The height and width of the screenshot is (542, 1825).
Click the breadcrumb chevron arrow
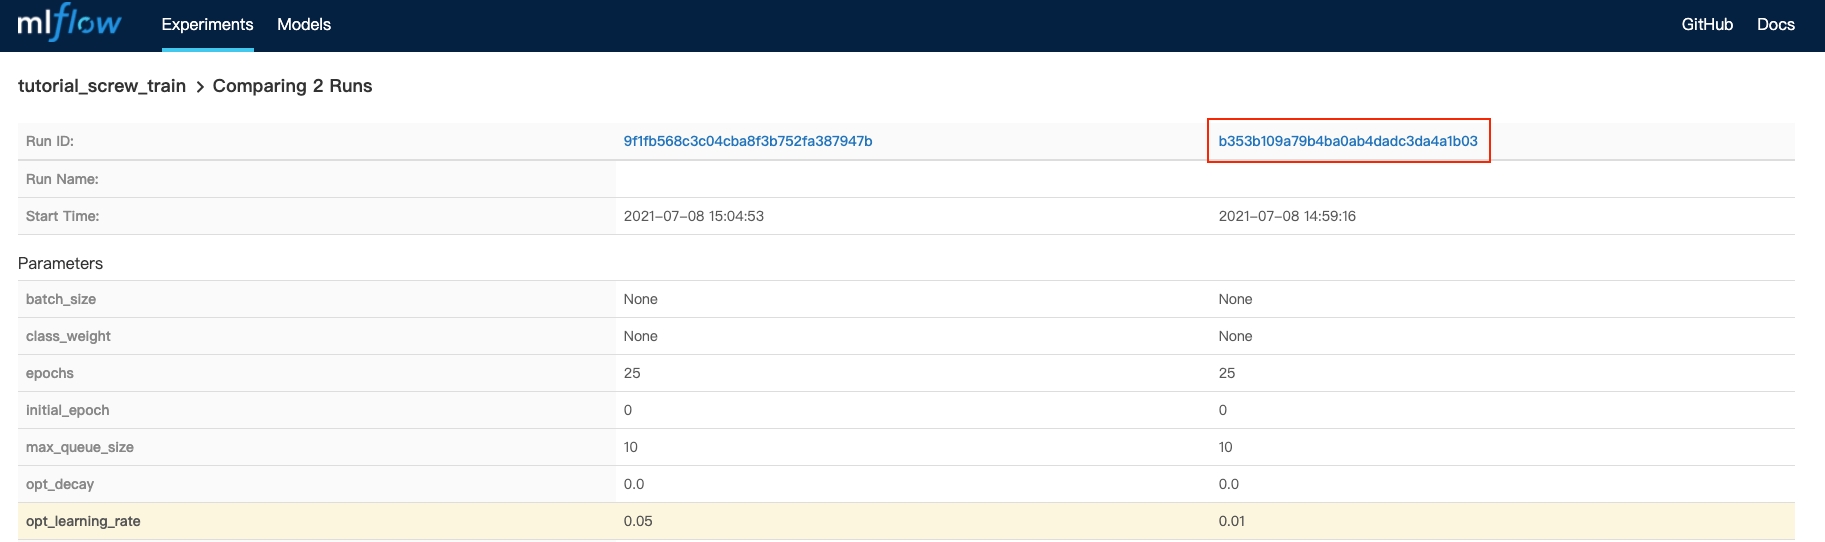[x=200, y=87]
